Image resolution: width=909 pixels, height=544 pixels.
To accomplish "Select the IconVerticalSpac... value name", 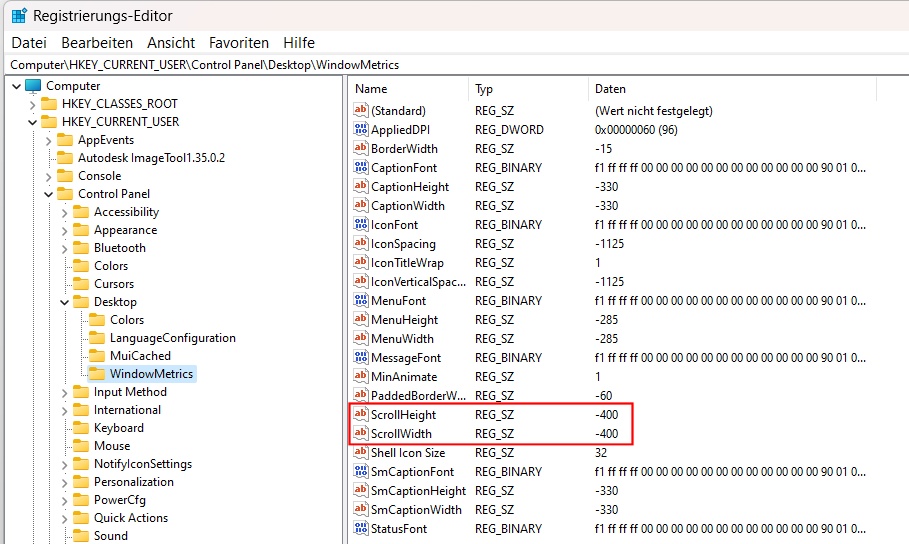I will [x=419, y=282].
